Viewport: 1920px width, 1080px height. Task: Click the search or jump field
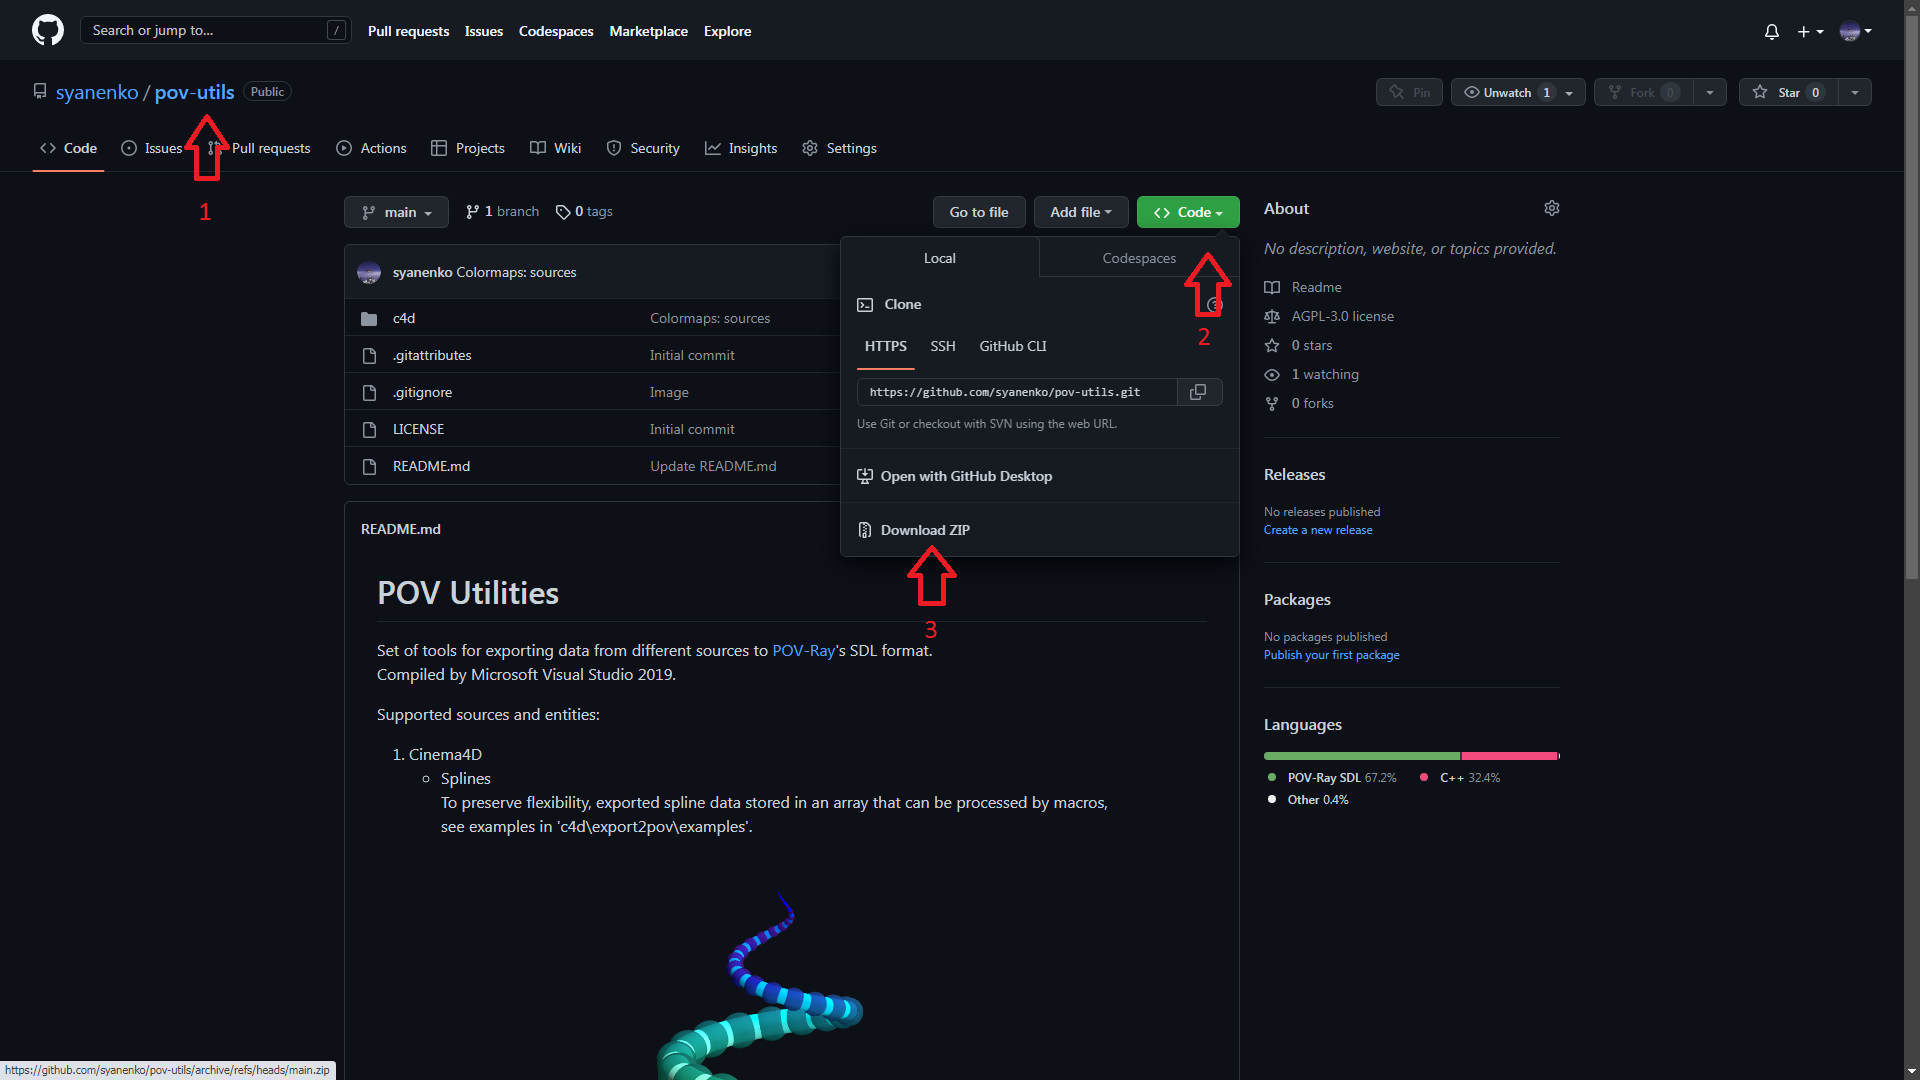click(205, 30)
